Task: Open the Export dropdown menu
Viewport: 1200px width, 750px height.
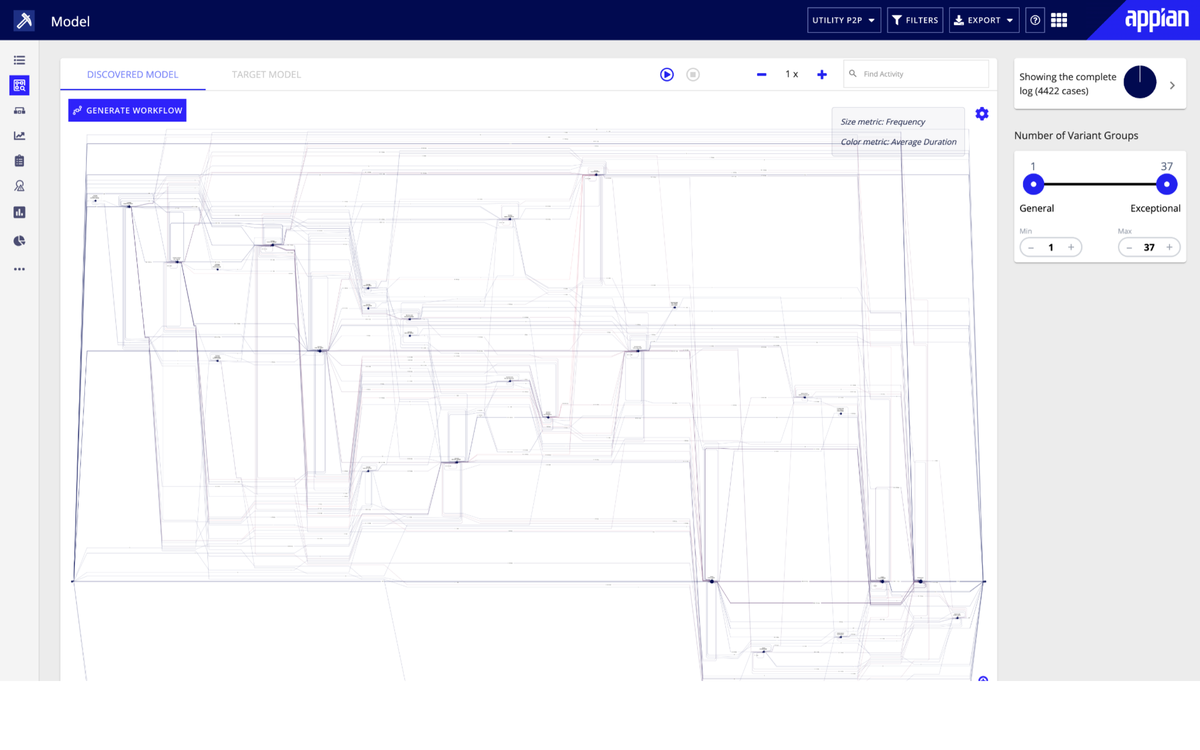Action: pos(984,20)
